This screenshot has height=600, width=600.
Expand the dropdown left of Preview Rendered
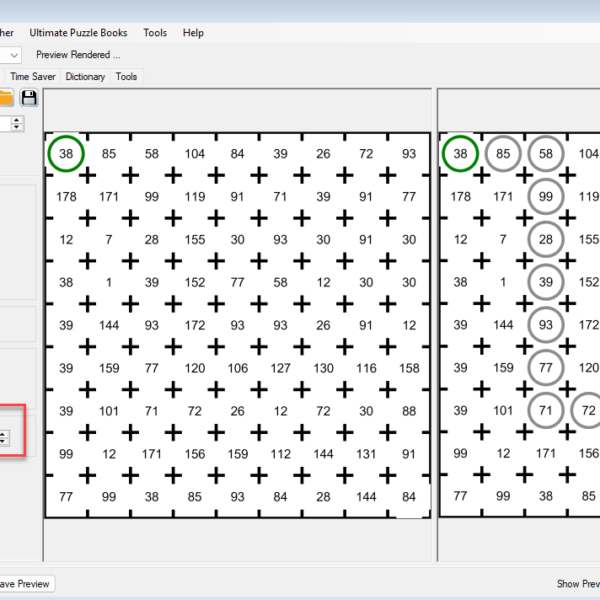(x=13, y=55)
